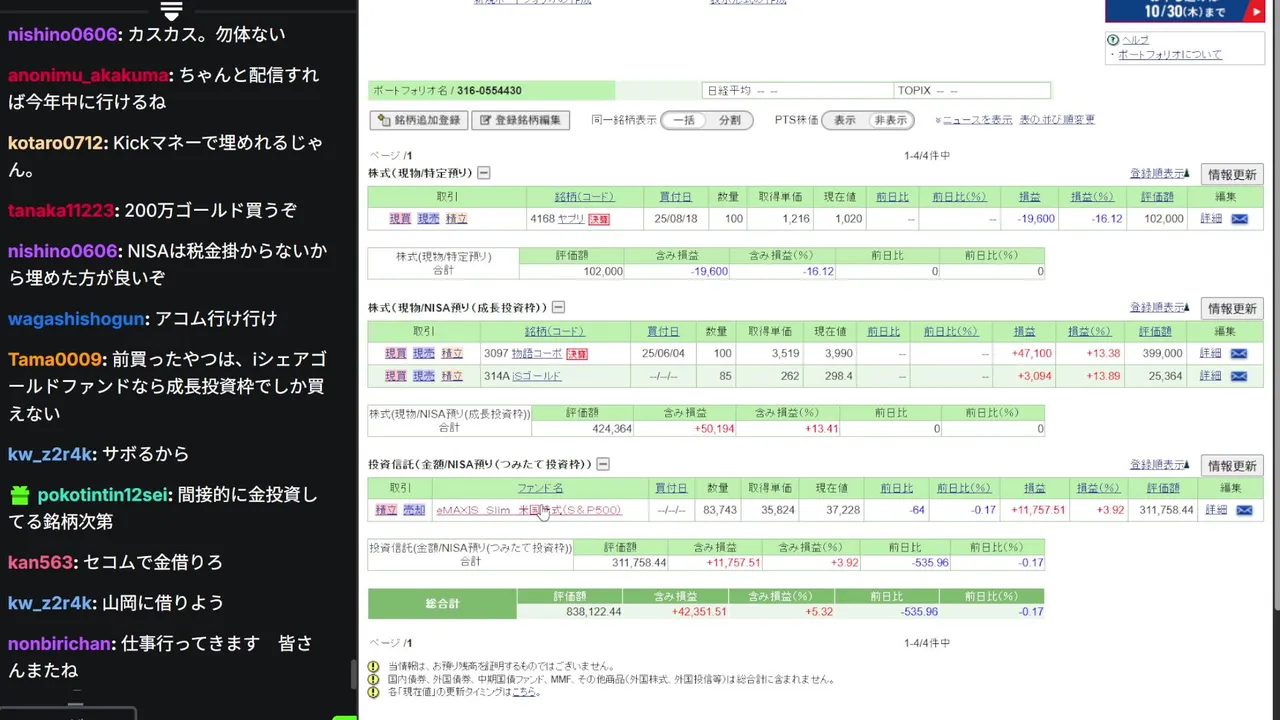Click the mail icon in the 4168 ヤプリ row
Screen dimensions: 1280x720
coord(1239,219)
